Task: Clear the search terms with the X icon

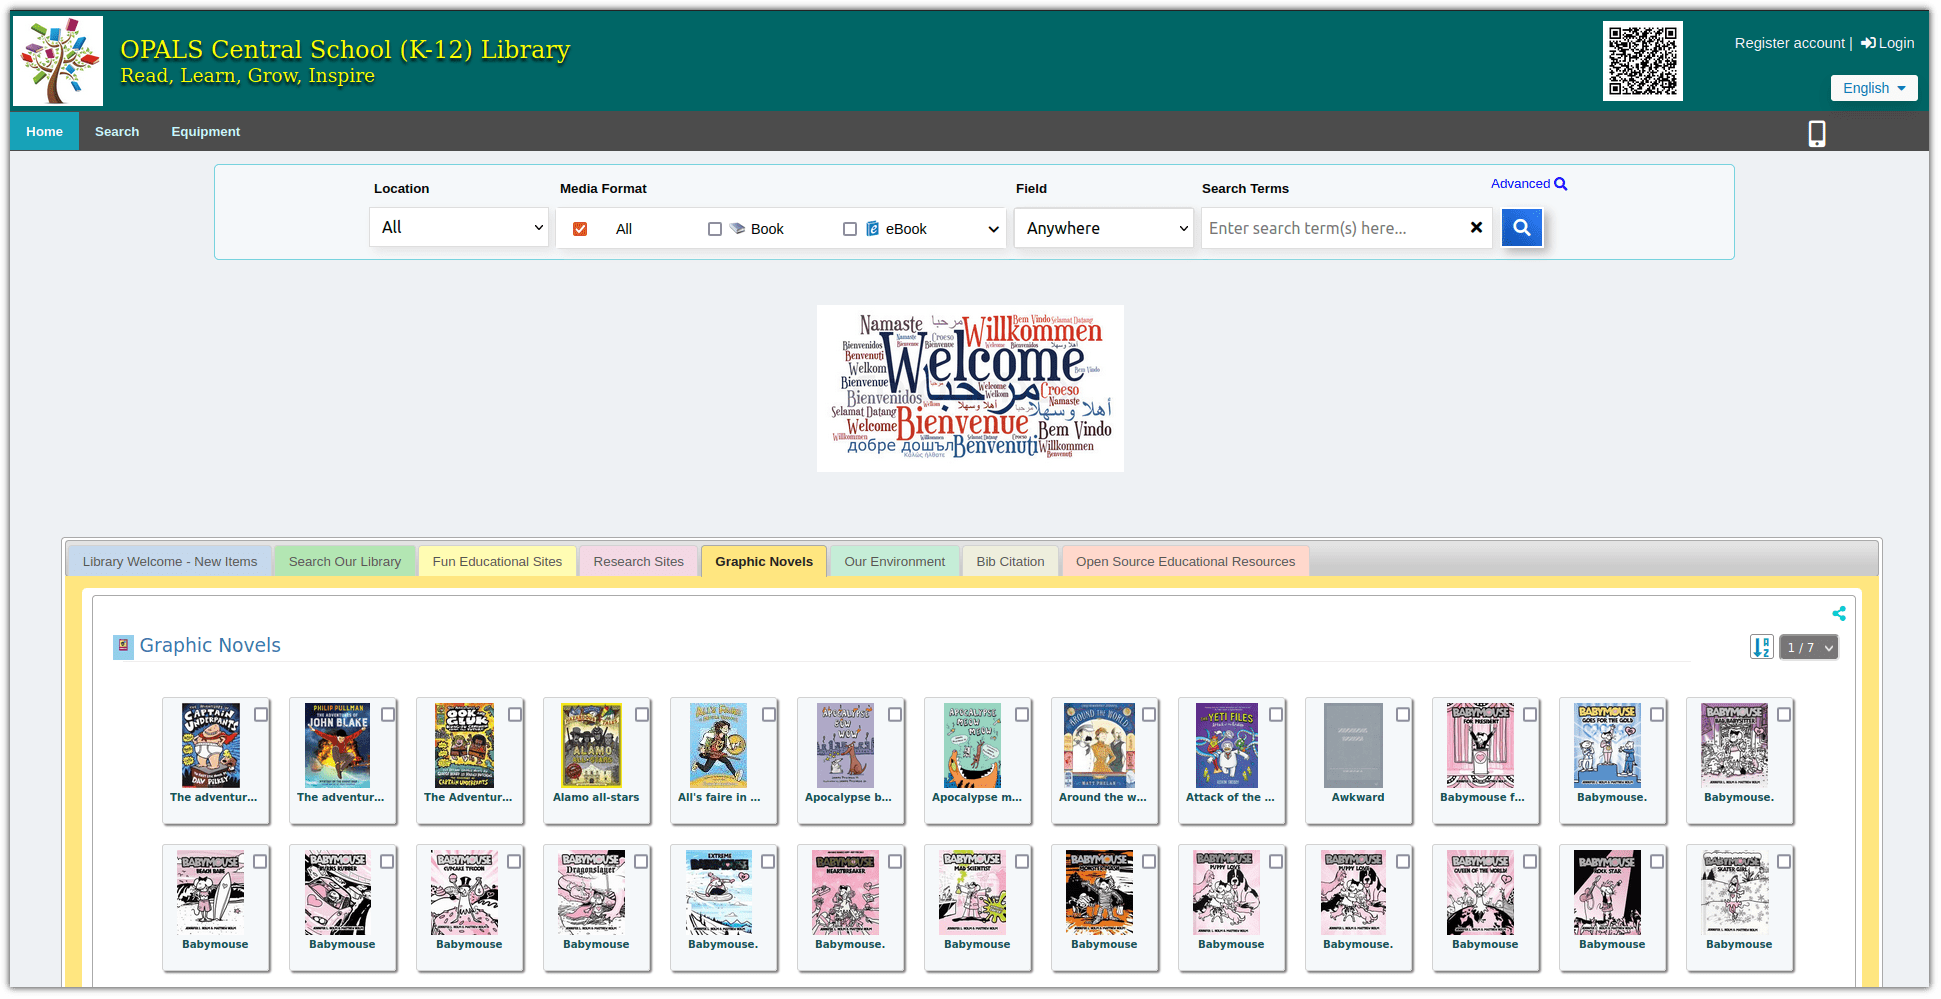Action: pyautogui.click(x=1477, y=227)
